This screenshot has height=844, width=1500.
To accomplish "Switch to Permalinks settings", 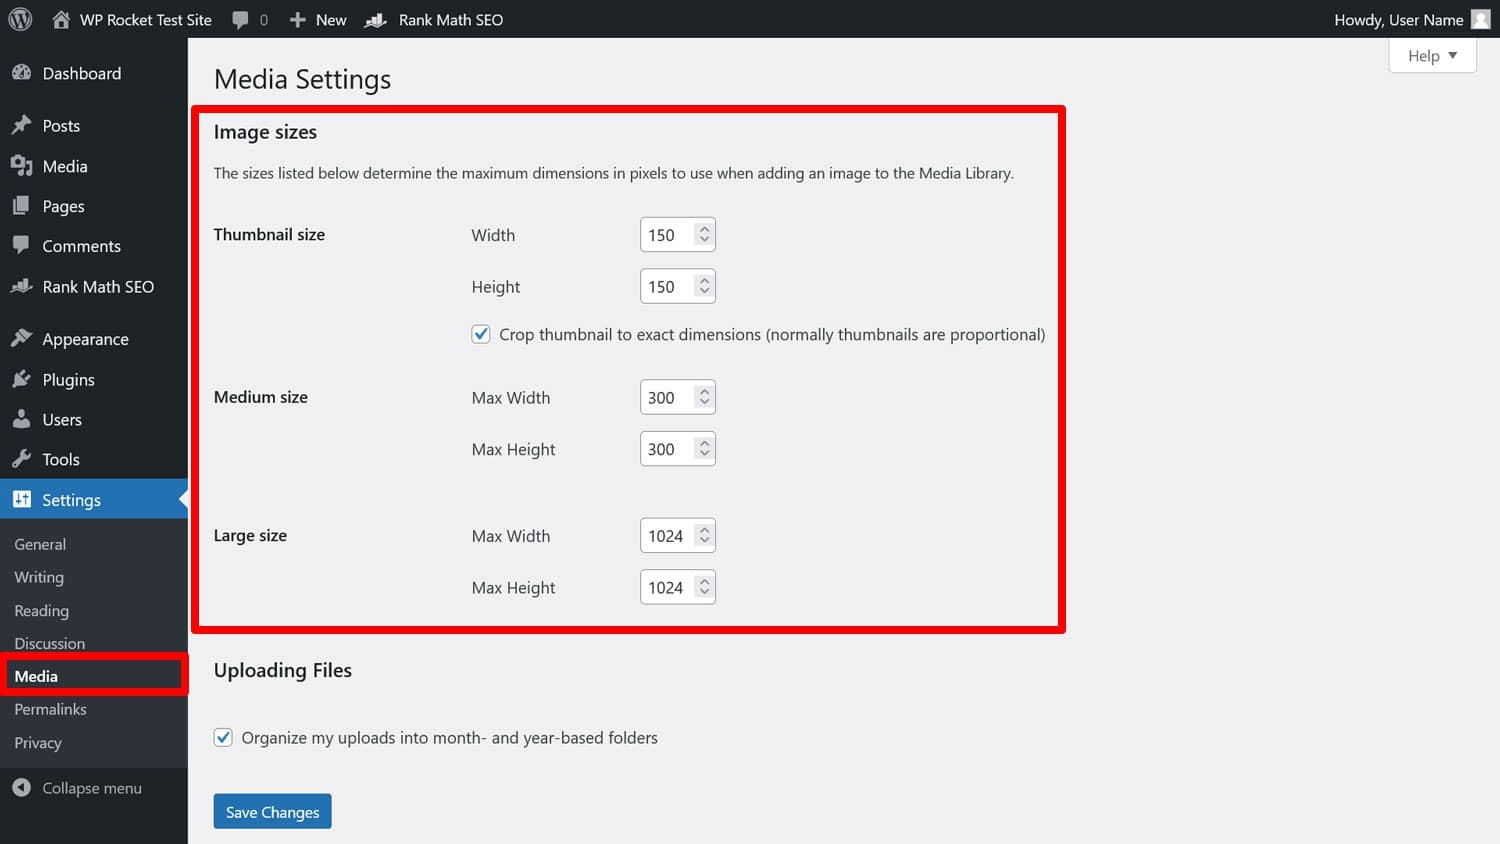I will coord(50,709).
